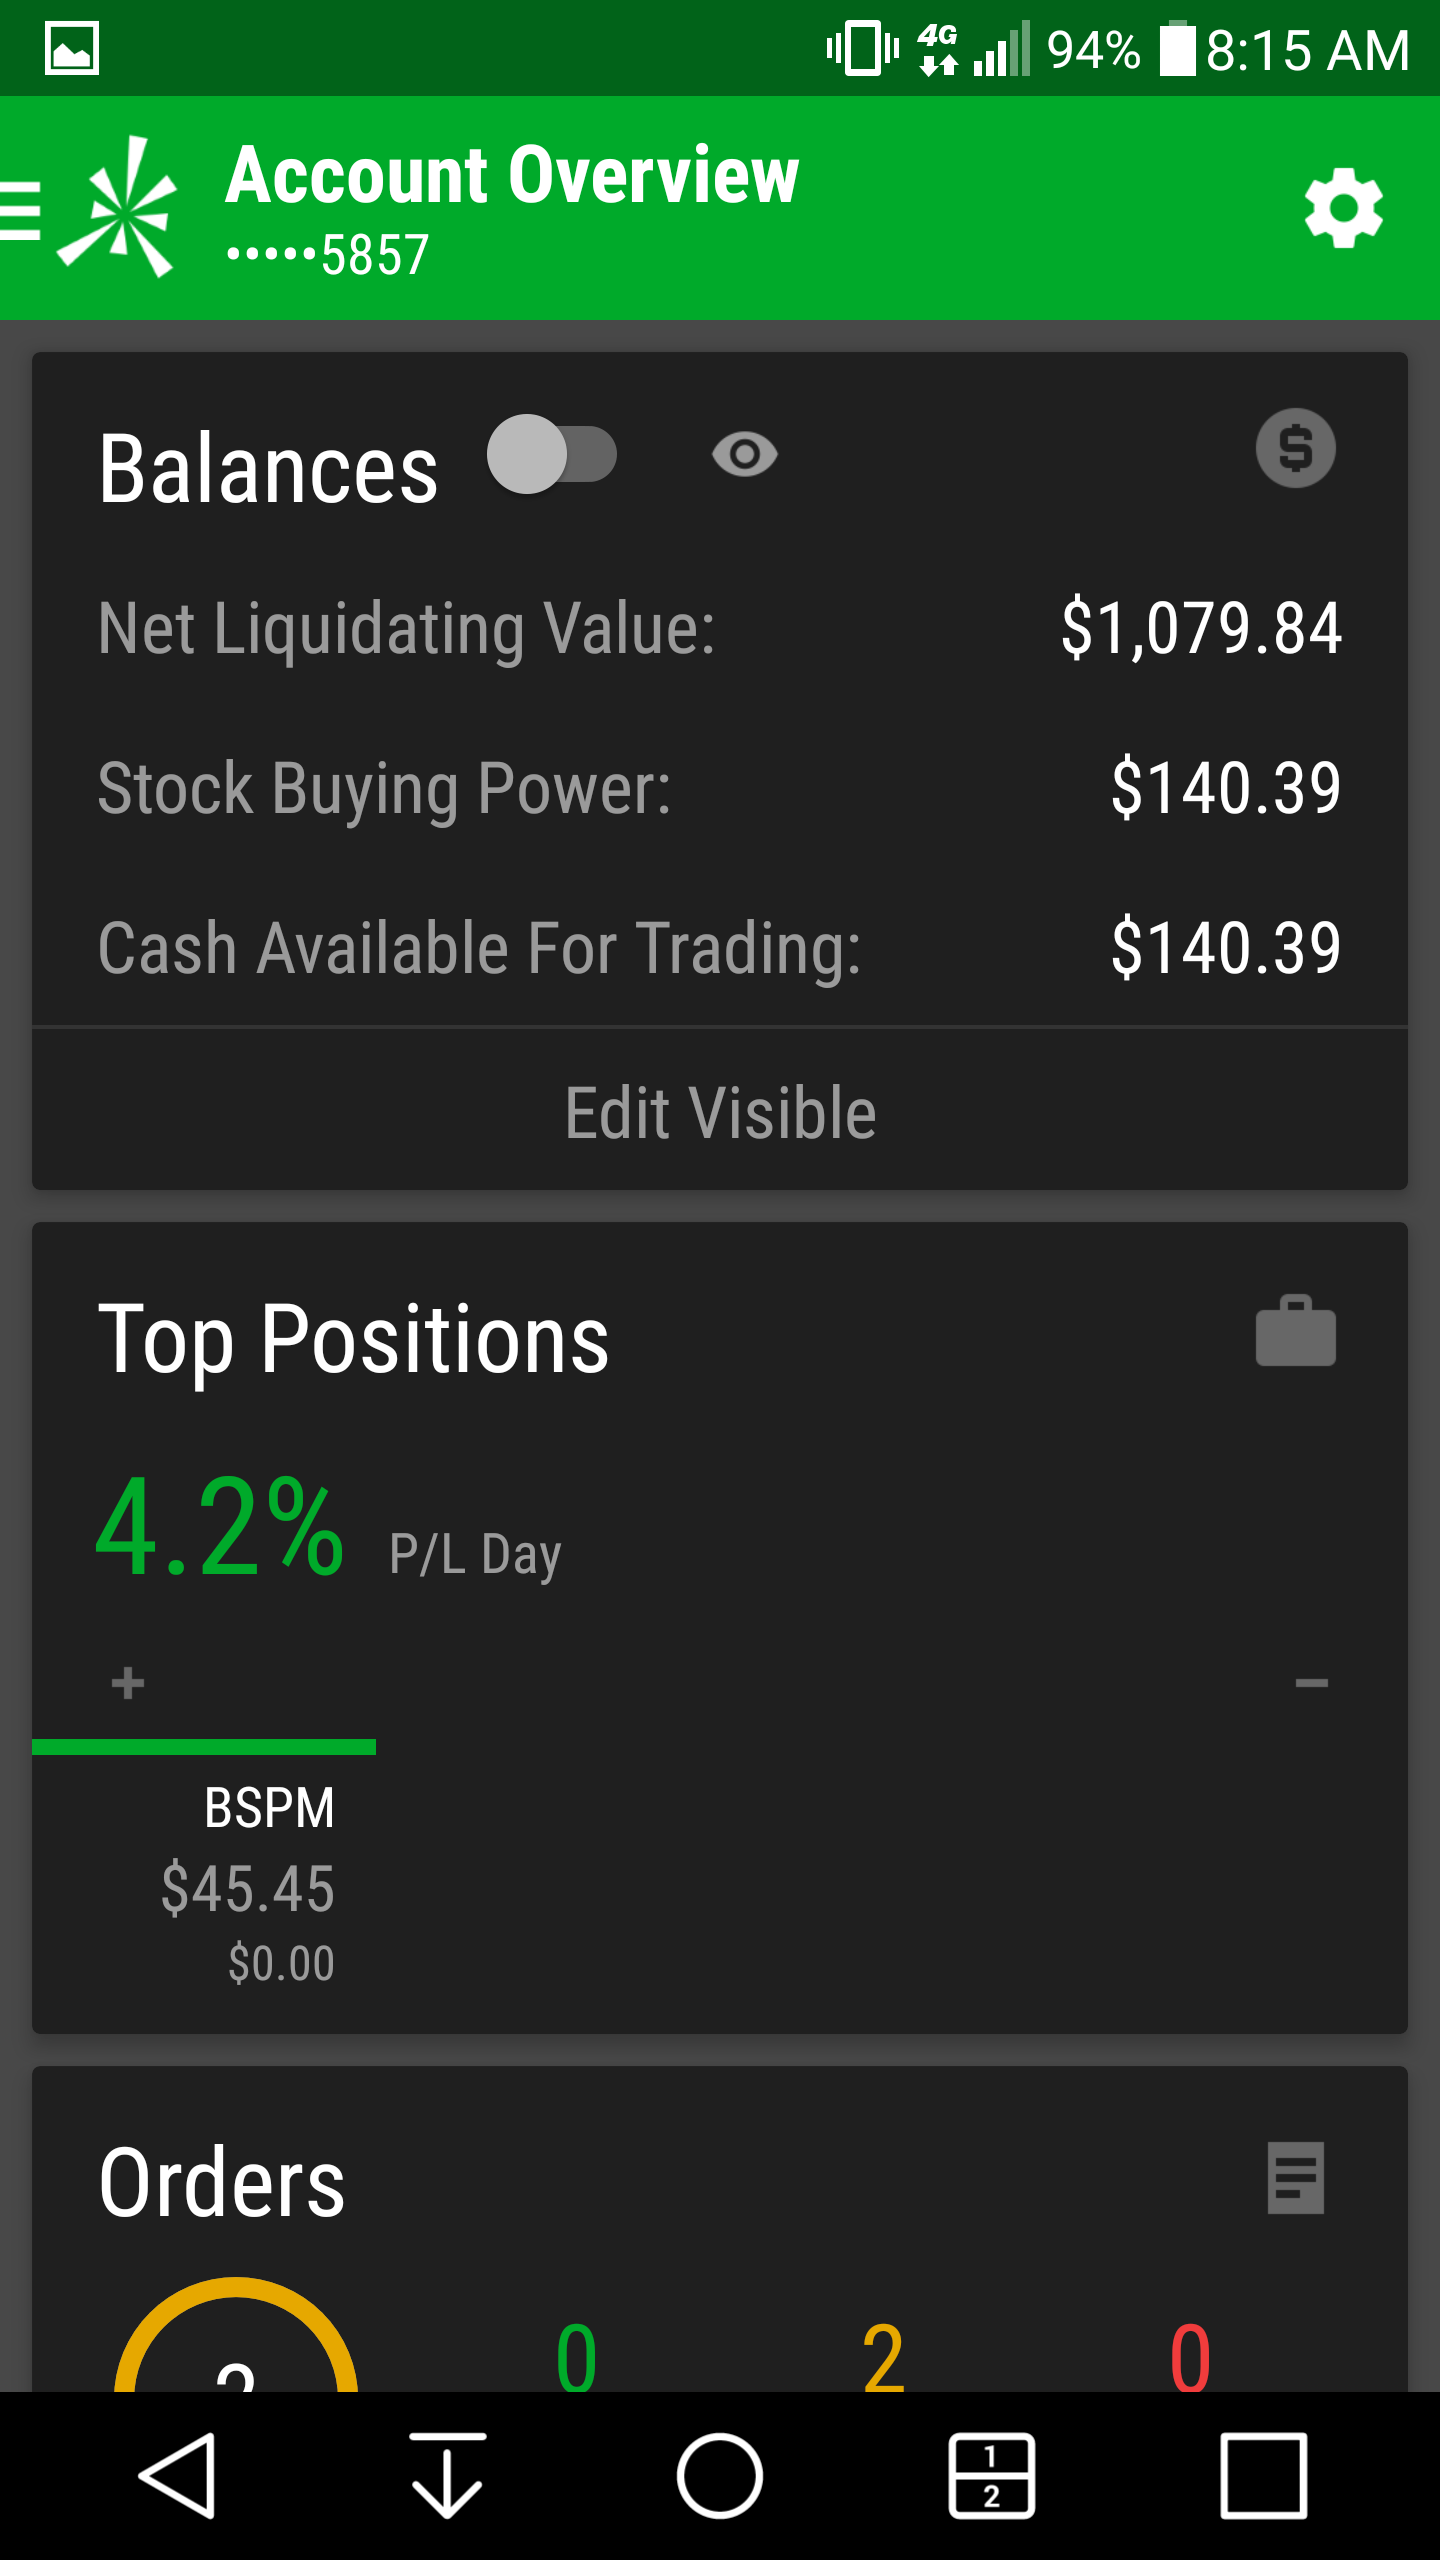Tap the split-screen navigation button

(x=991, y=2475)
